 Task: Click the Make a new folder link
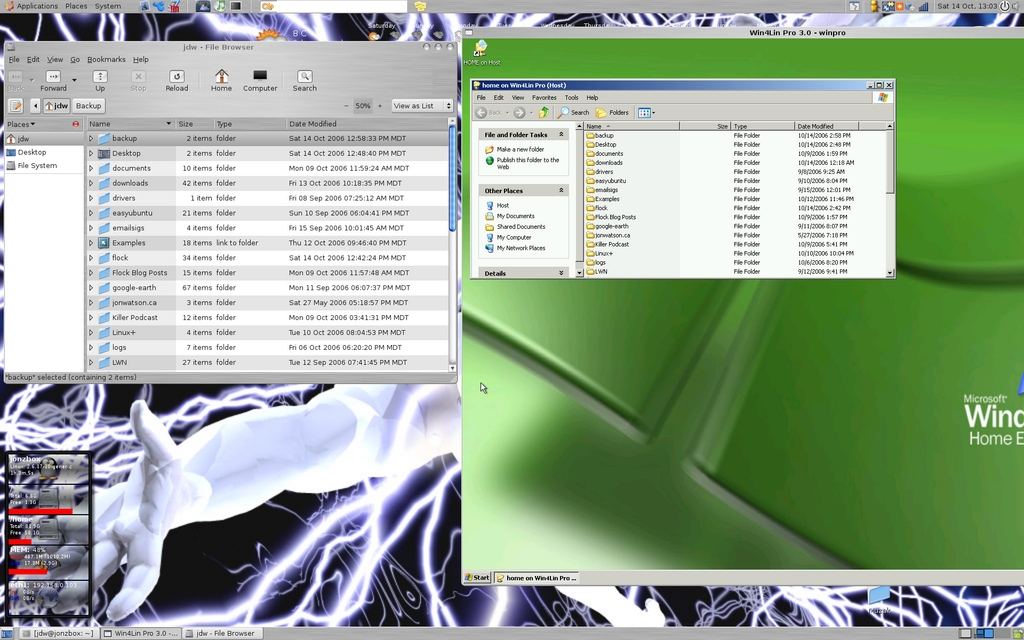point(520,149)
